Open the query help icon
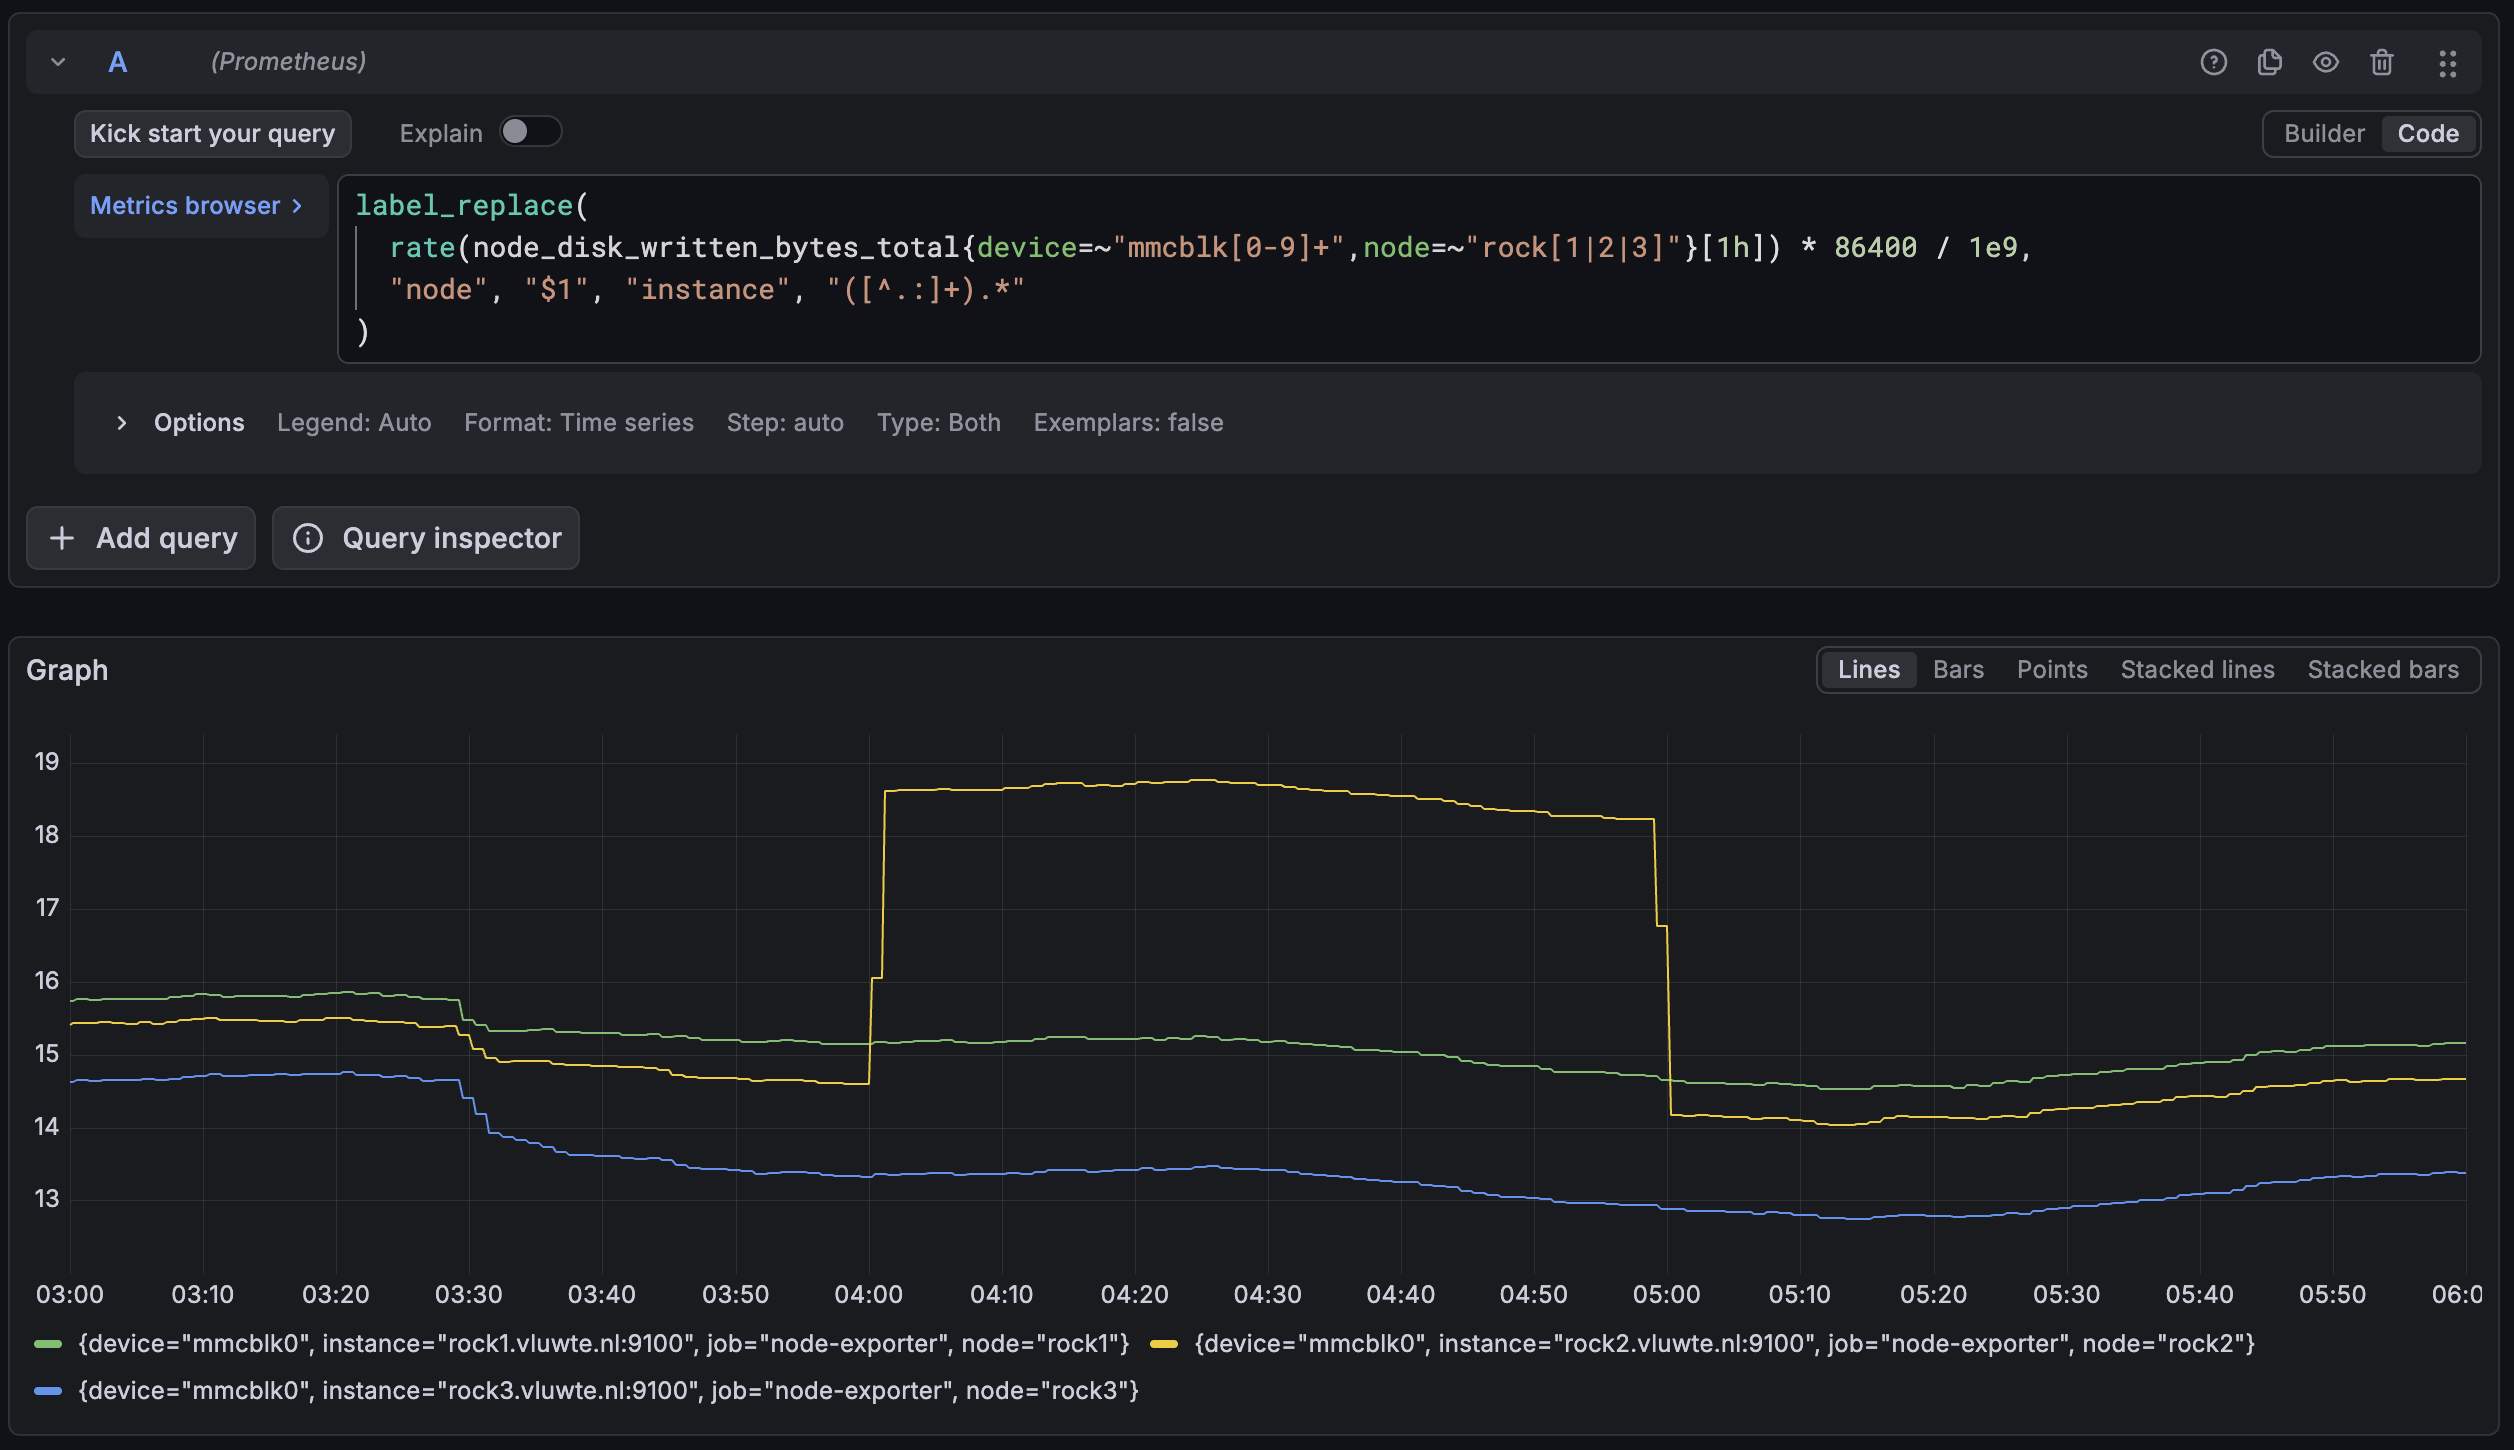This screenshot has height=1450, width=2514. (2213, 62)
